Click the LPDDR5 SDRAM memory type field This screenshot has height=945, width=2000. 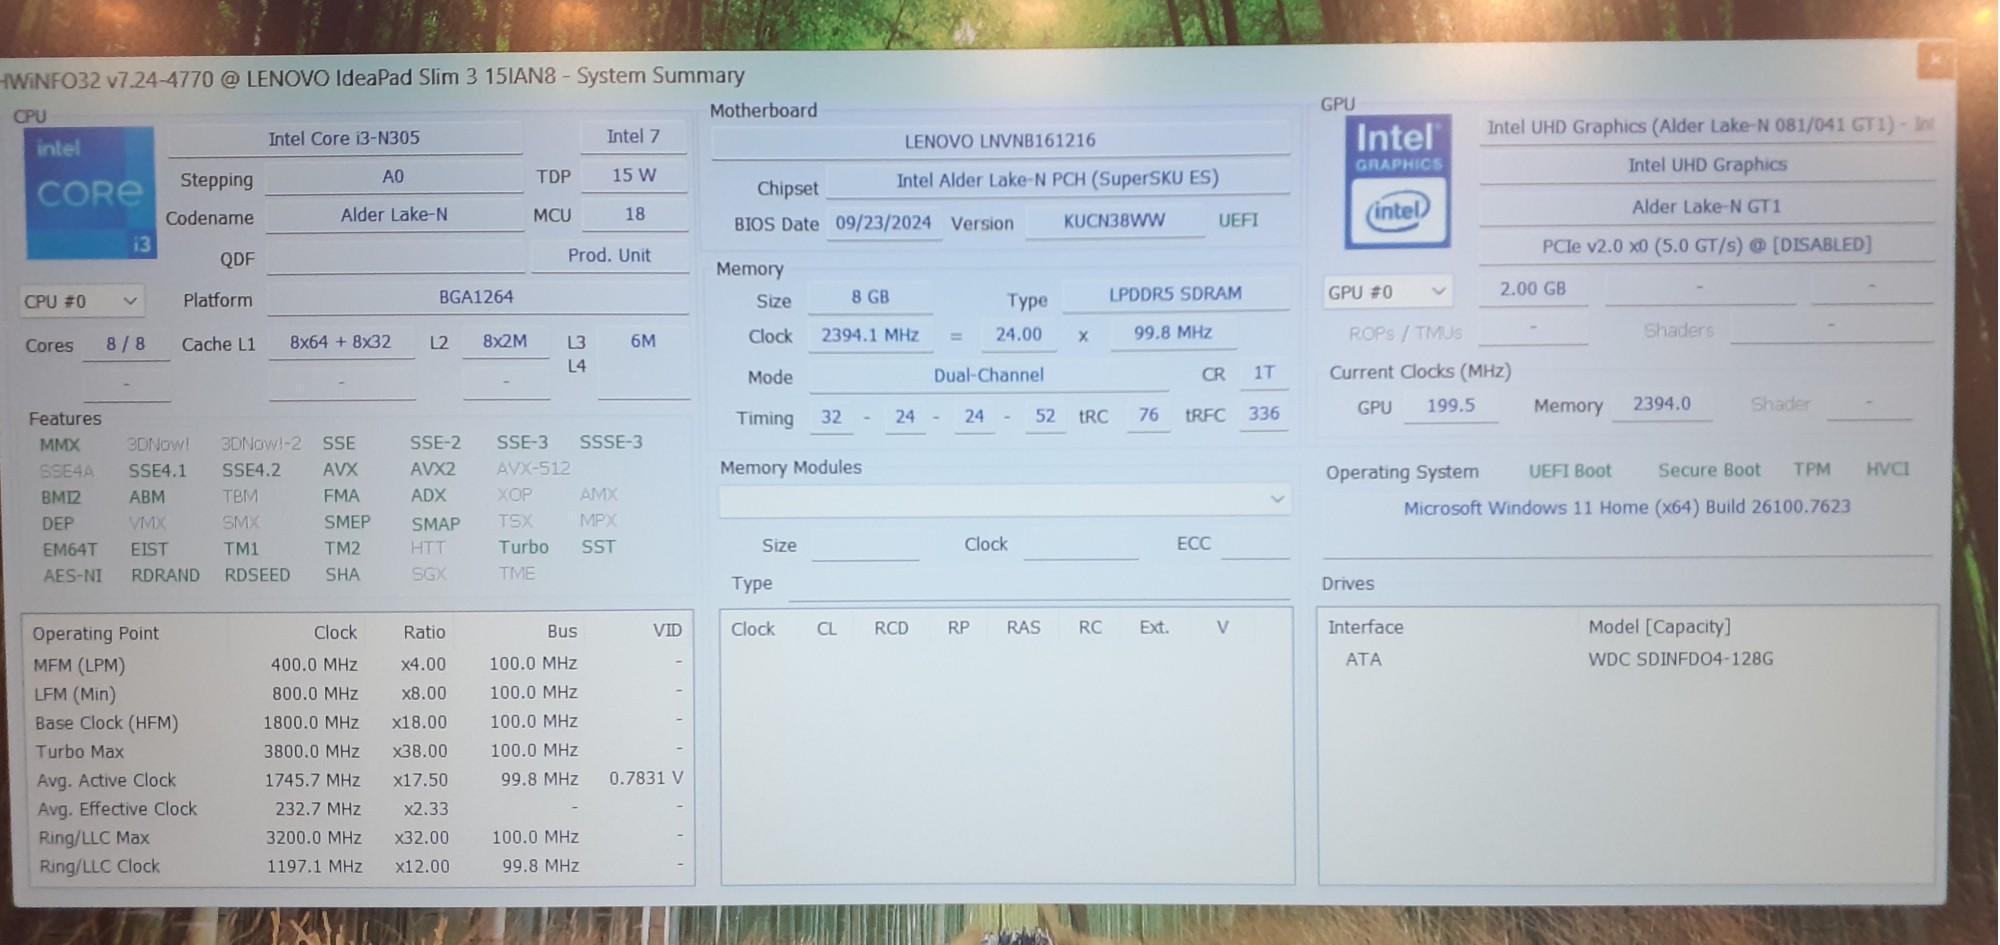tap(1174, 294)
